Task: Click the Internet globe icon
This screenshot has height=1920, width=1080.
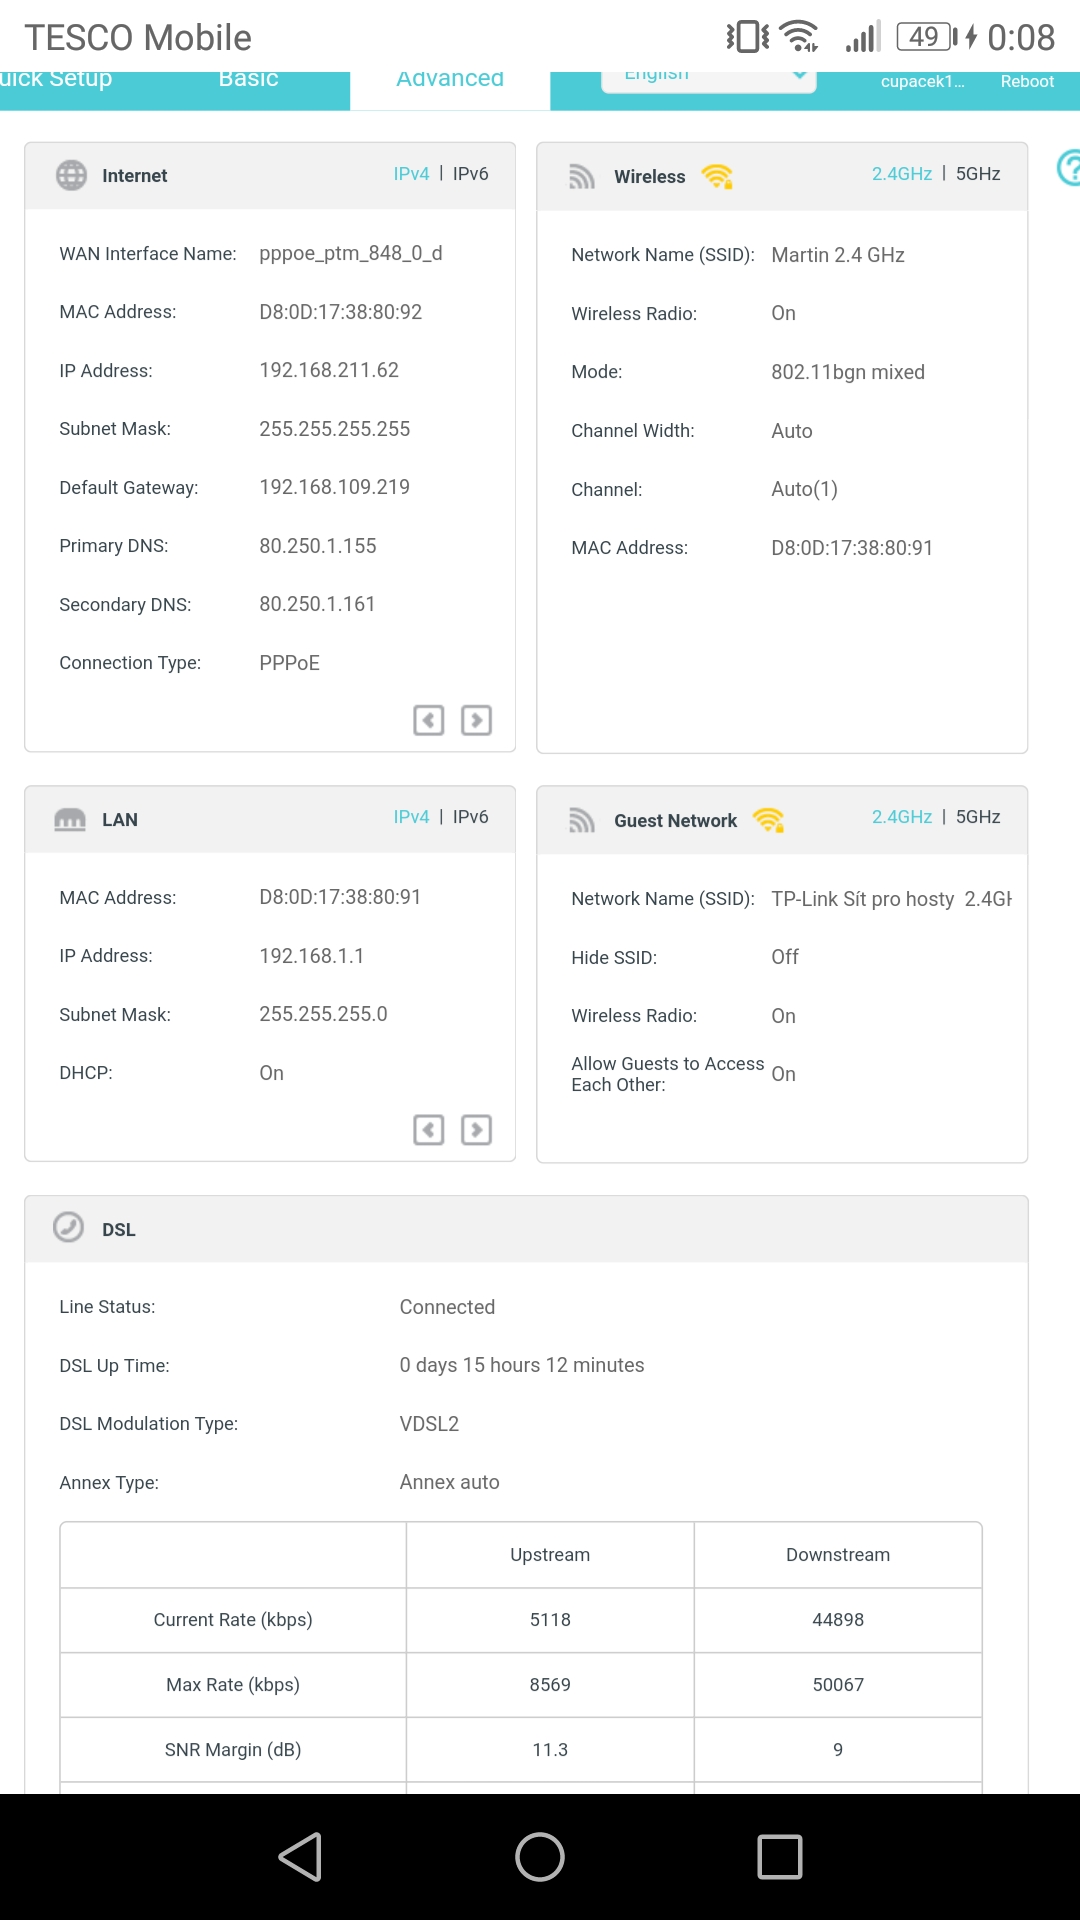Action: coord(71,175)
